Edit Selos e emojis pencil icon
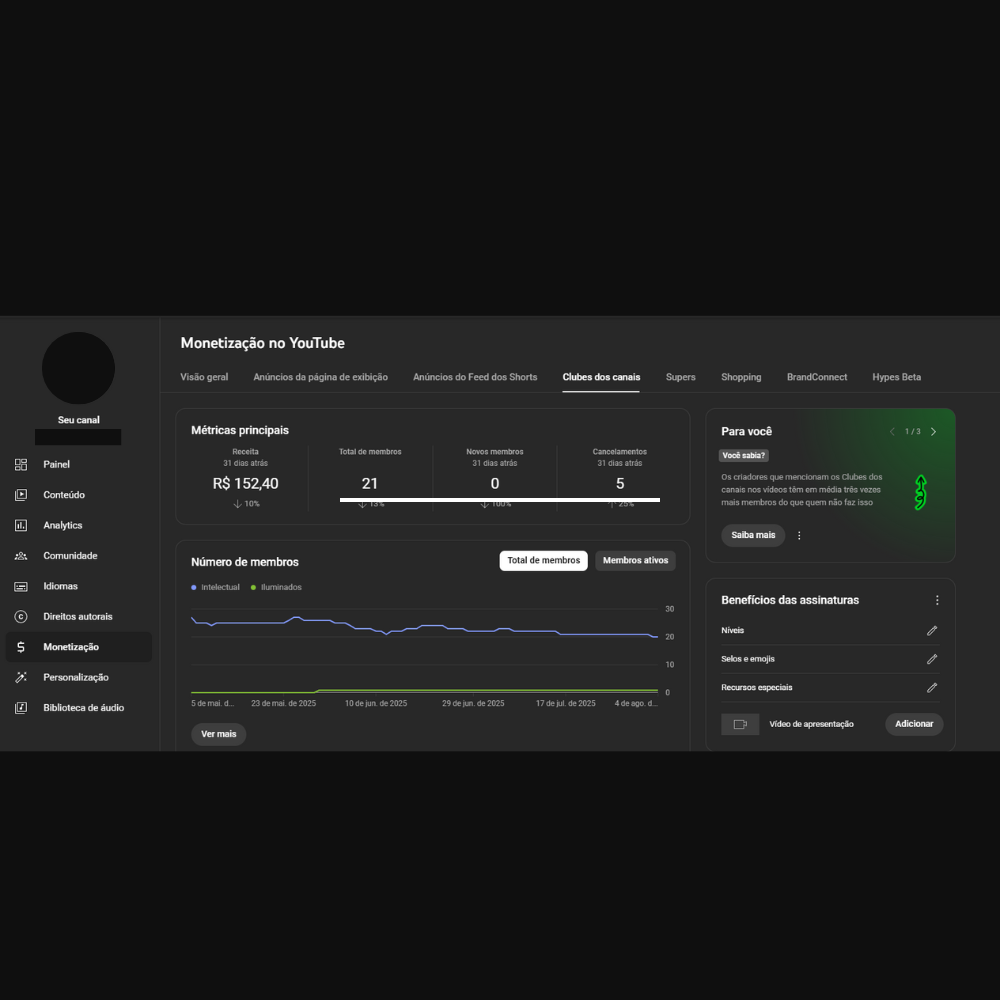 click(932, 659)
